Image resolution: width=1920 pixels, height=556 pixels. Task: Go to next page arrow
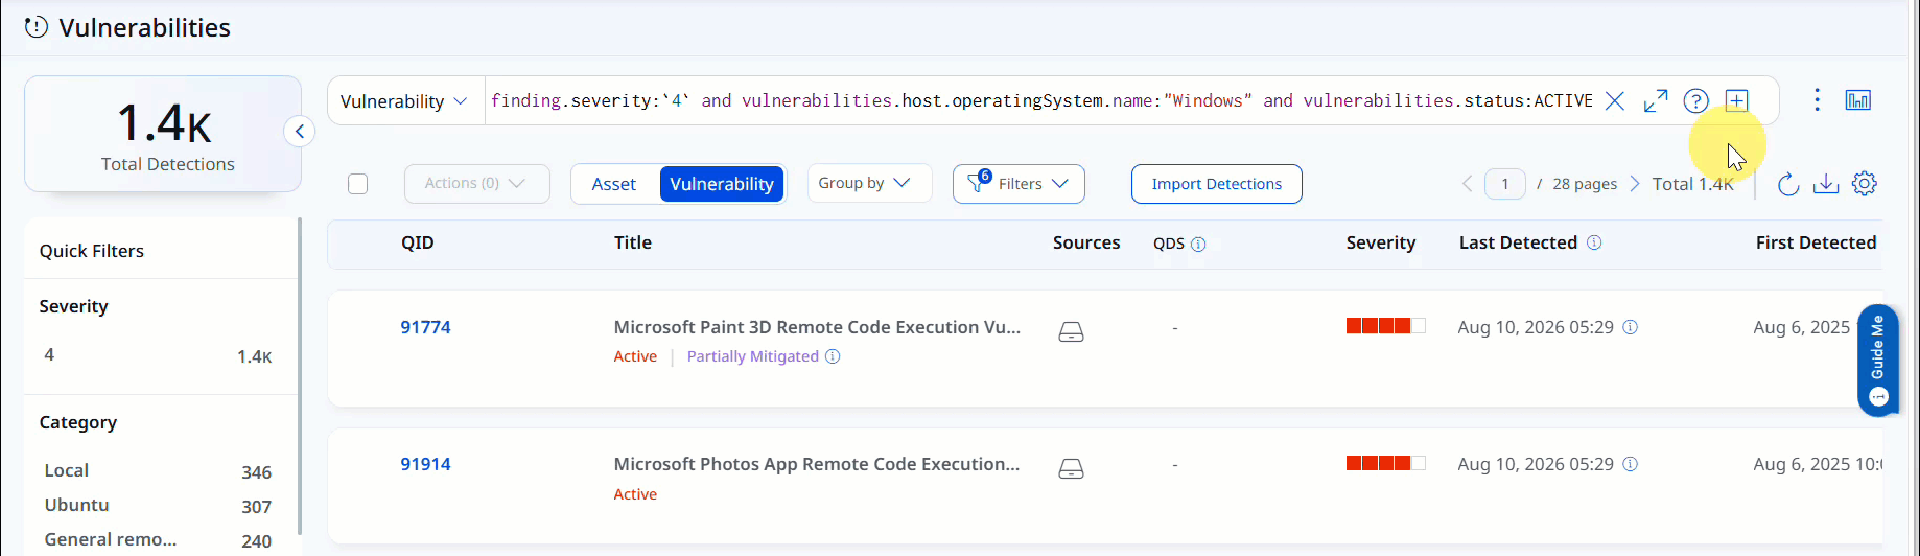[1635, 184]
